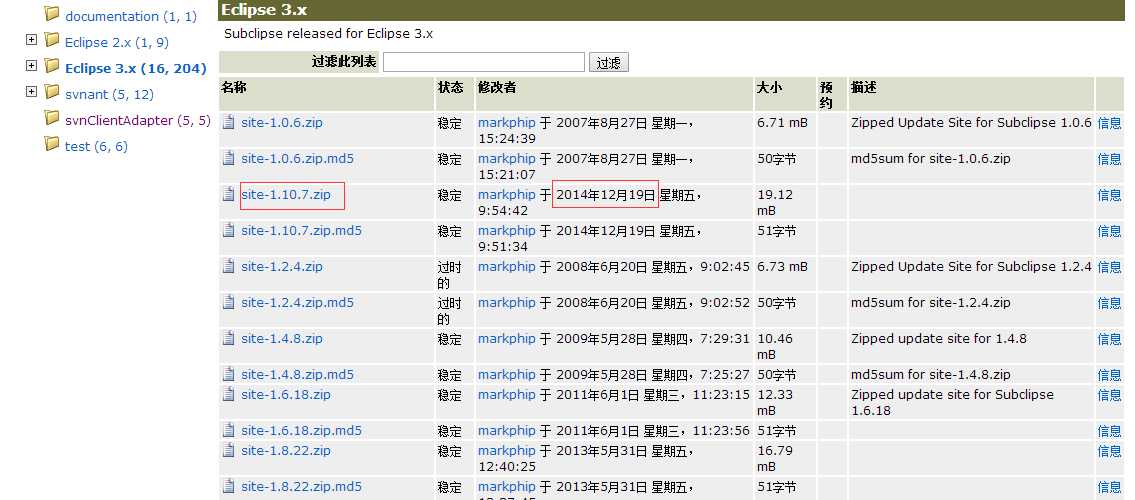1135x500 pixels.
Task: Open site-1.0.6.zip.md5 link
Action: pyautogui.click(x=298, y=158)
